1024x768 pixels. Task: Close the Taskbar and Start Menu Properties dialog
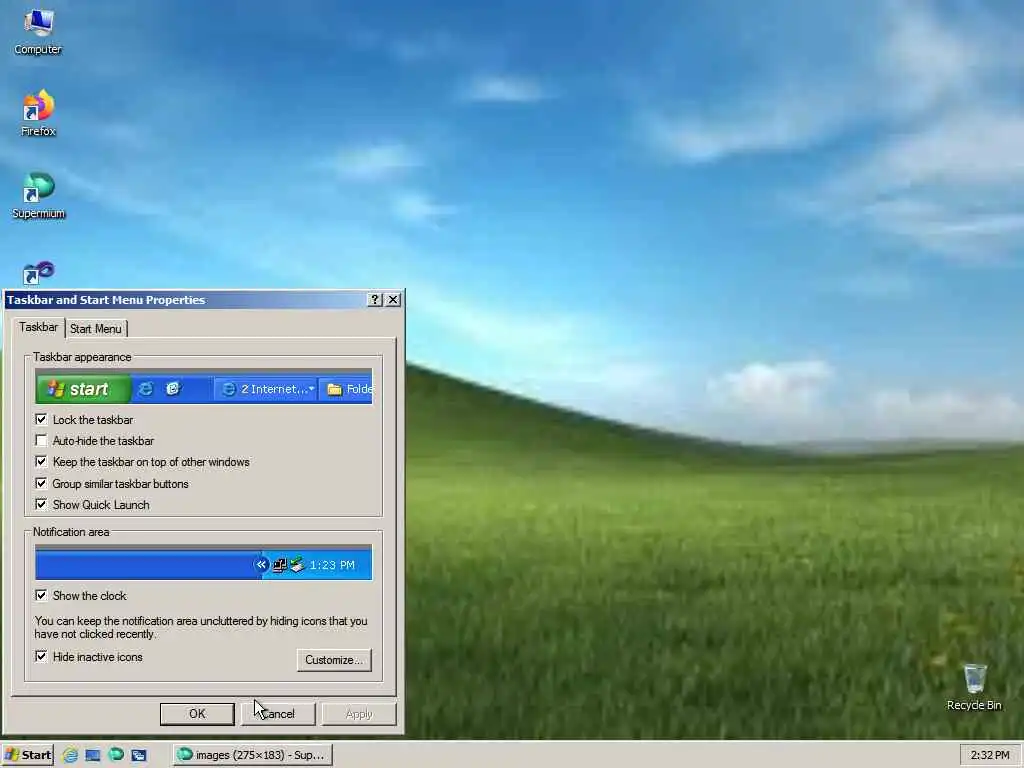coord(392,300)
